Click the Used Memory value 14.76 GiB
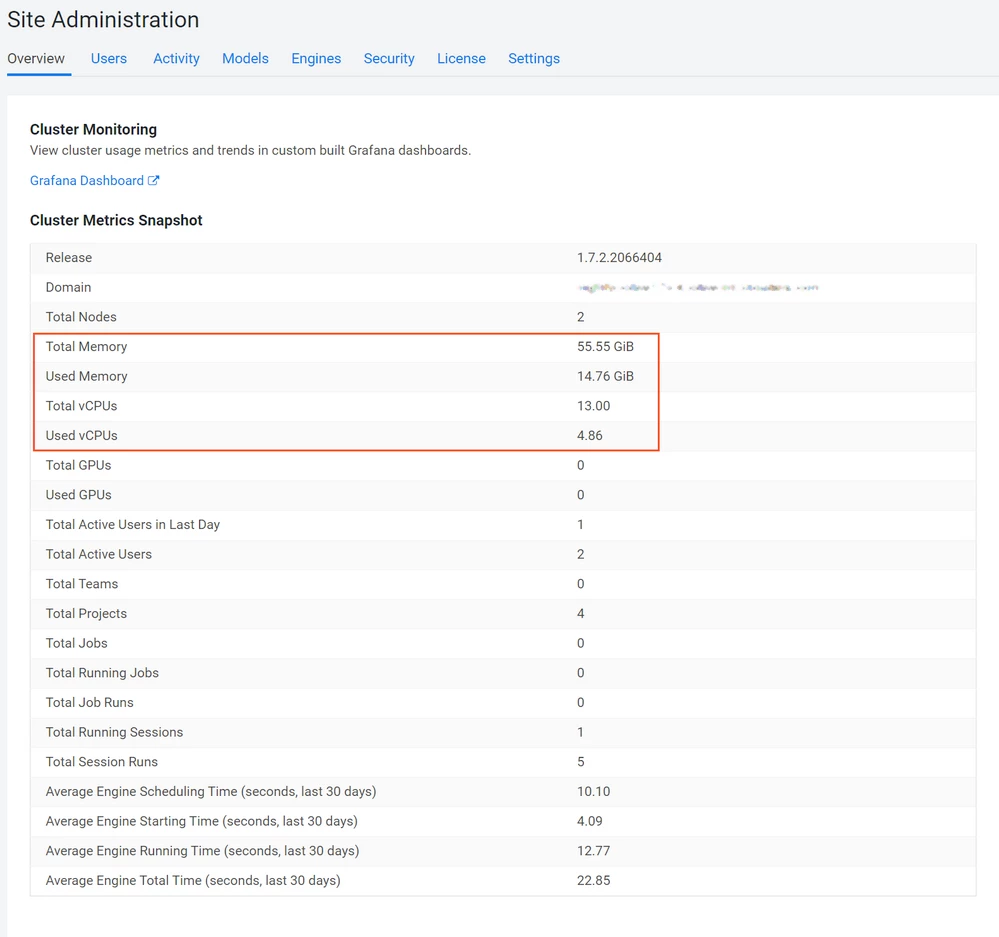Image resolution: width=999 pixels, height=937 pixels. pyautogui.click(x=605, y=376)
